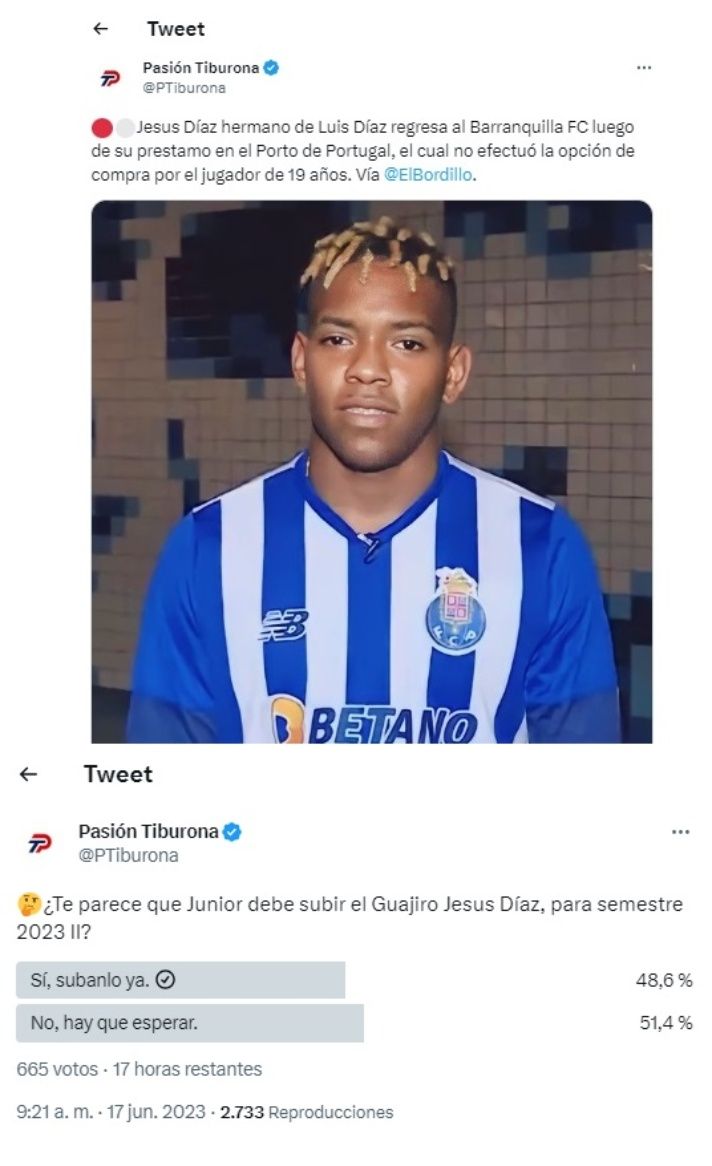
Task: Open the three-dot menu on the poll tweet
Action: point(681,831)
